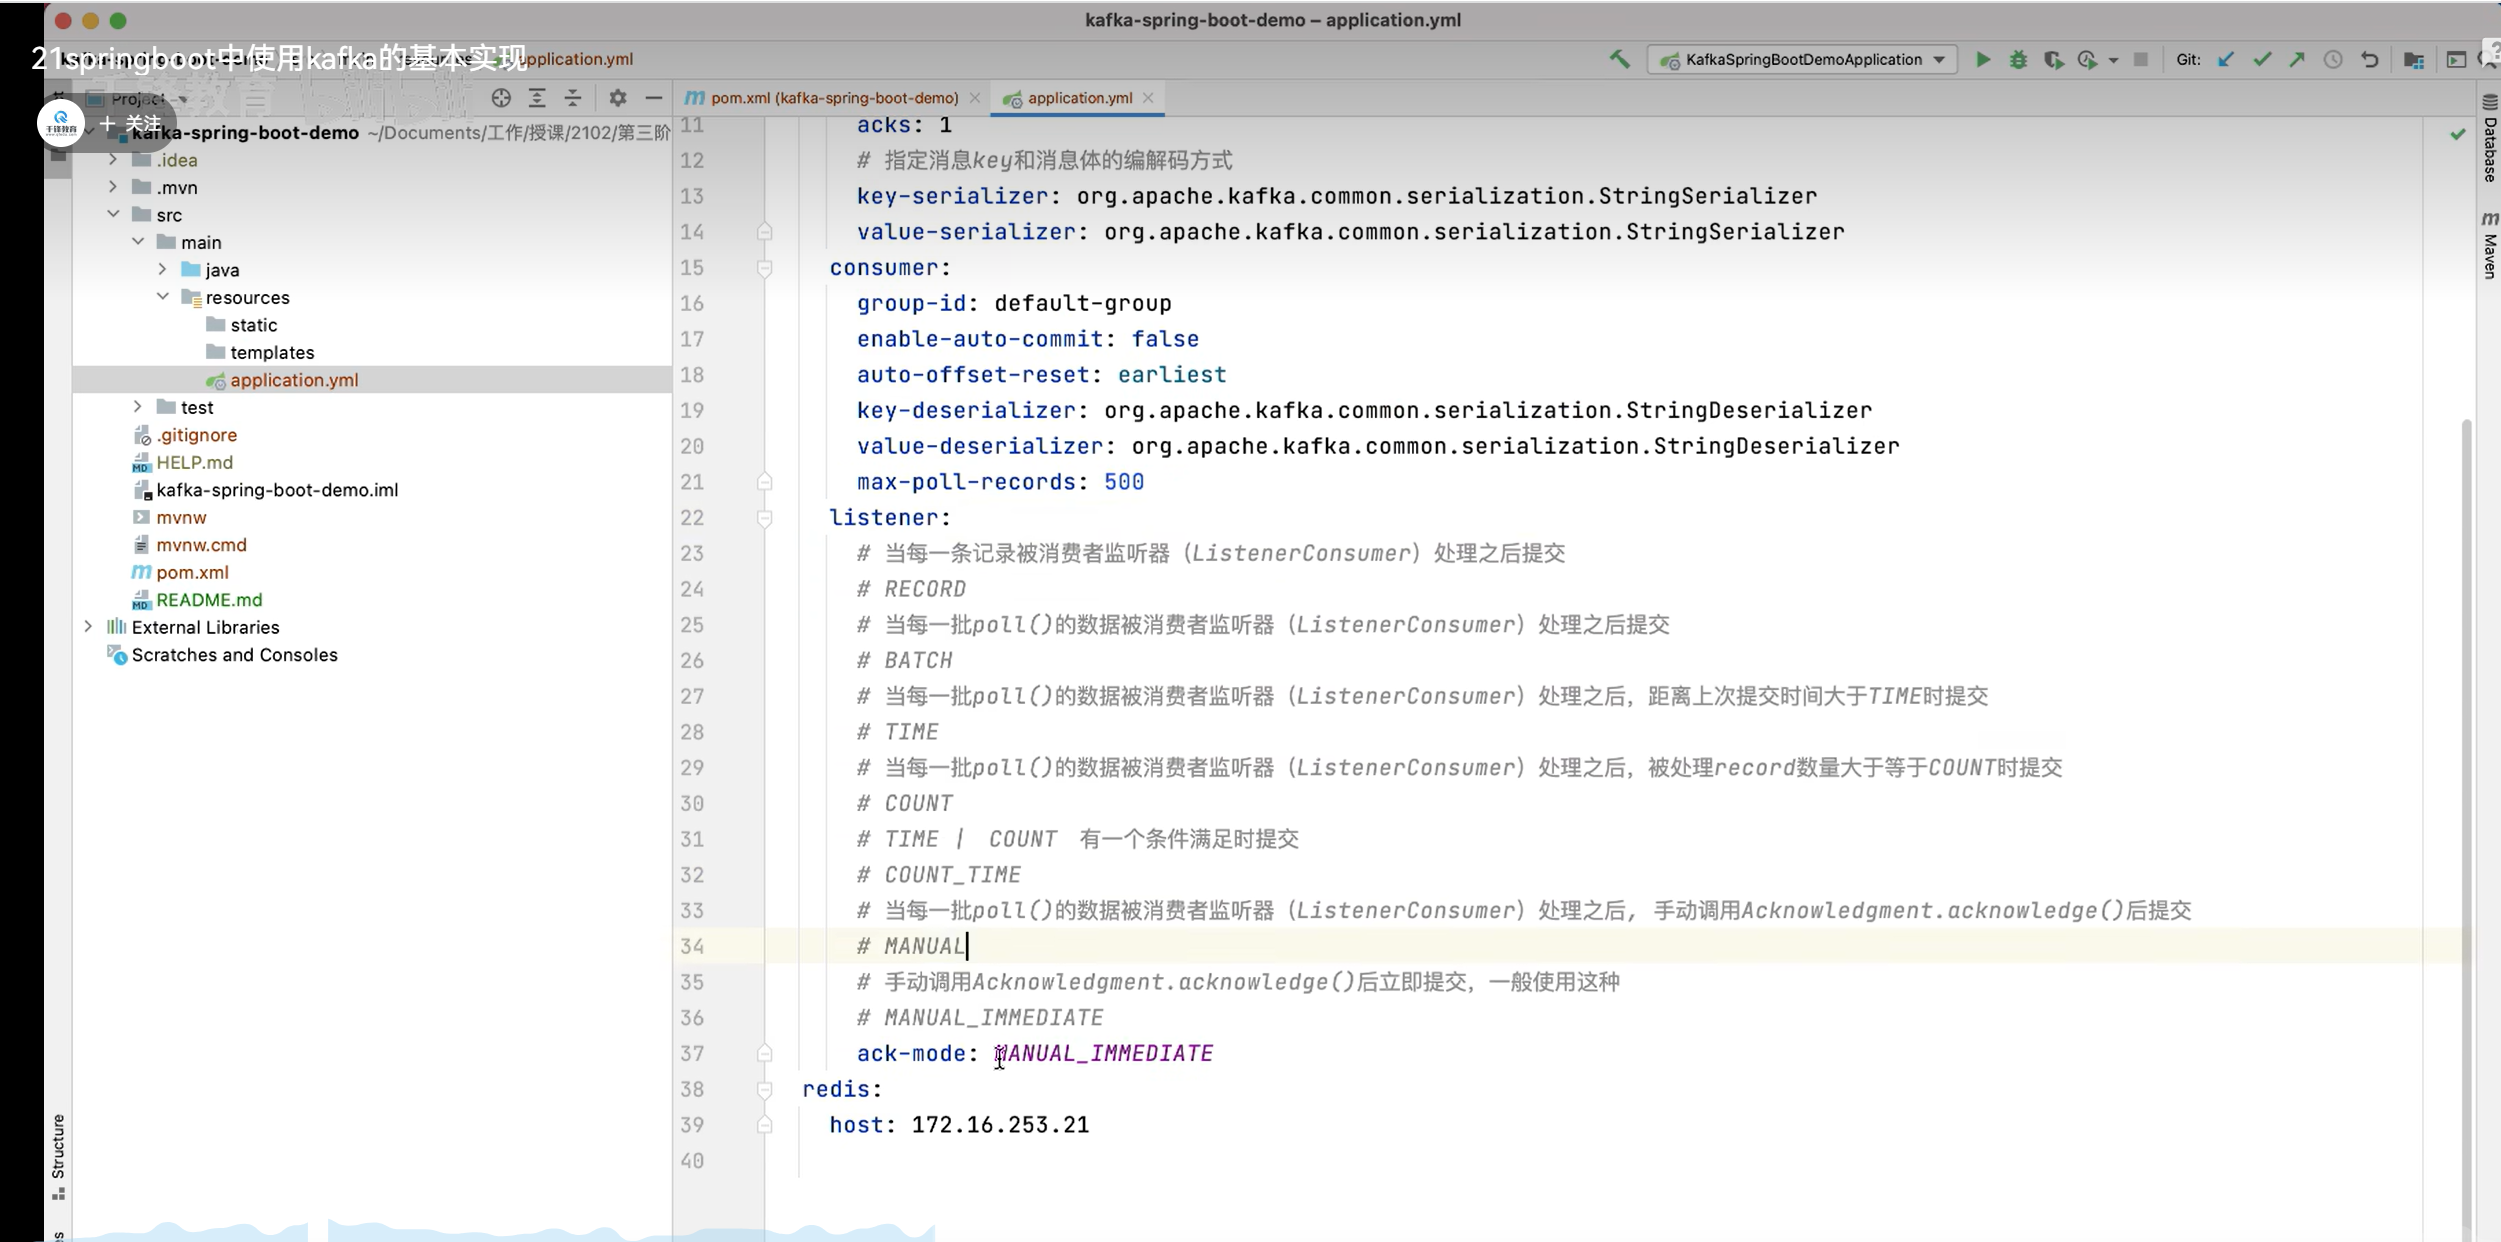Collapse the src folder in tree
Viewport: 2501px width, 1242px height.
113,214
